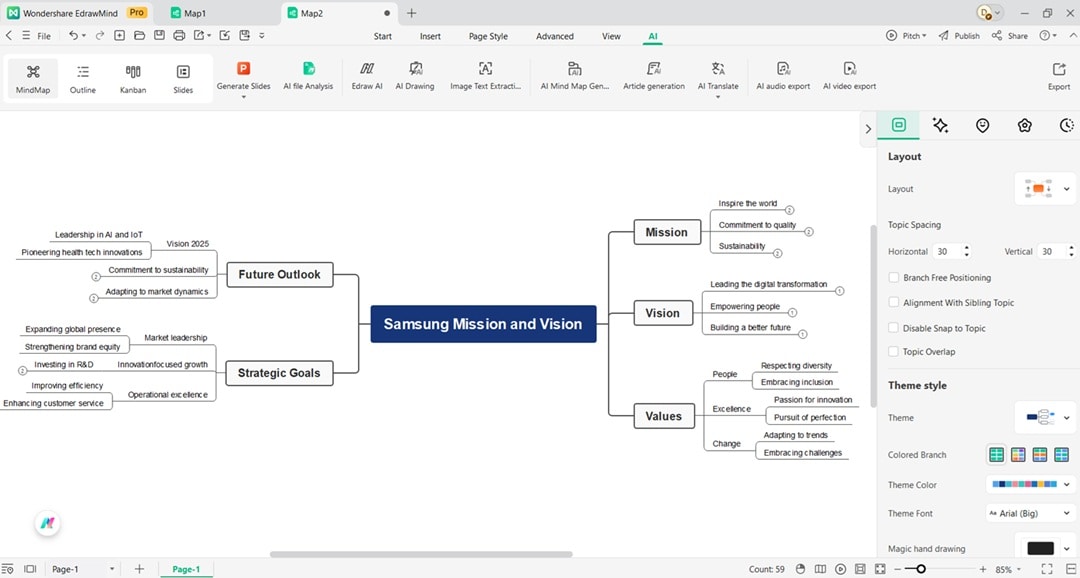
Task: Open the Kanban view
Action: (x=133, y=77)
